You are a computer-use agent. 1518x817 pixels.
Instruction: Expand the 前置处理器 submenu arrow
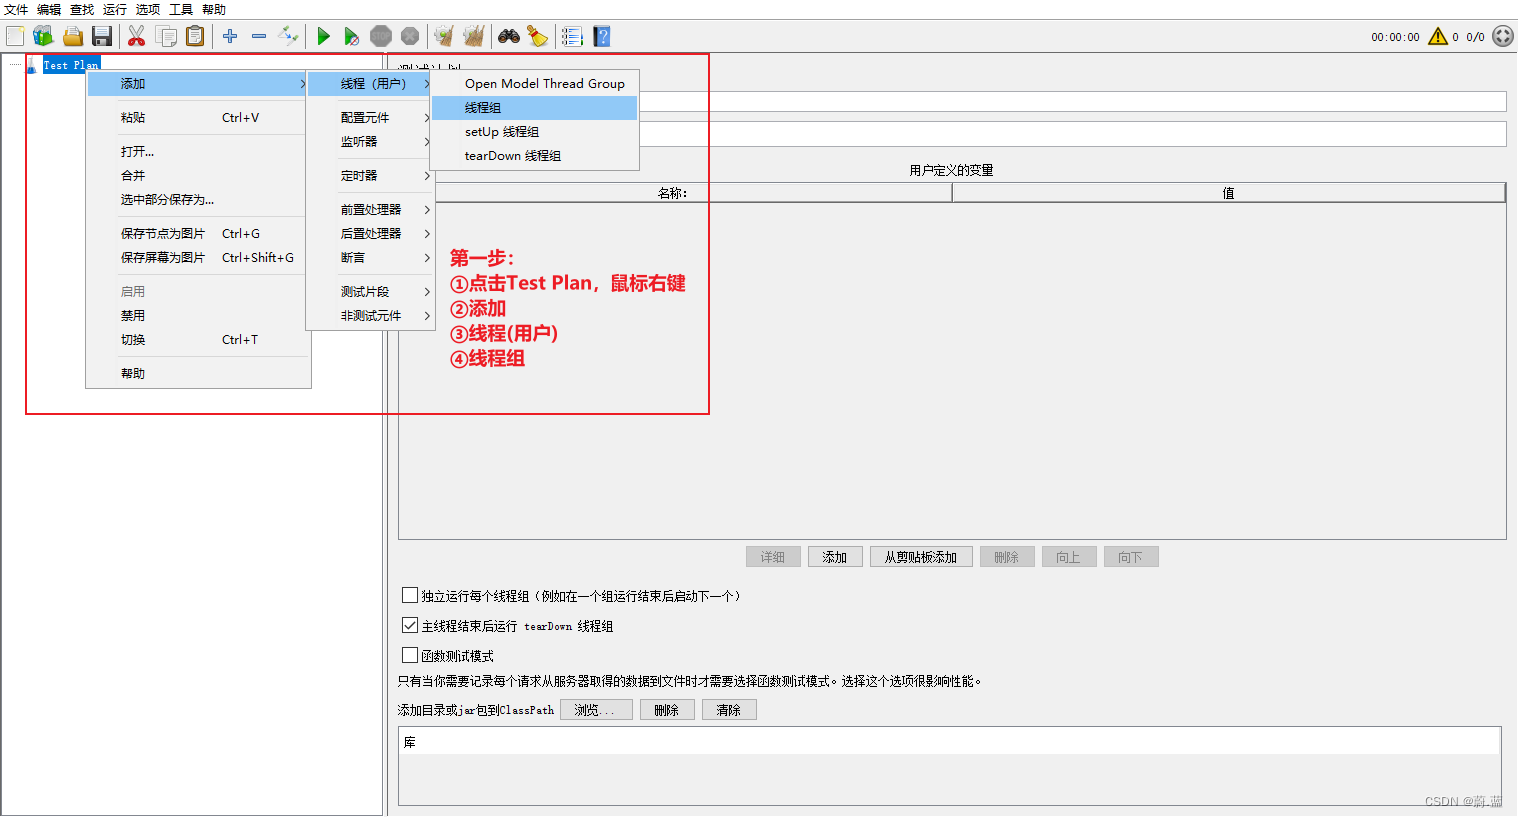click(x=427, y=210)
